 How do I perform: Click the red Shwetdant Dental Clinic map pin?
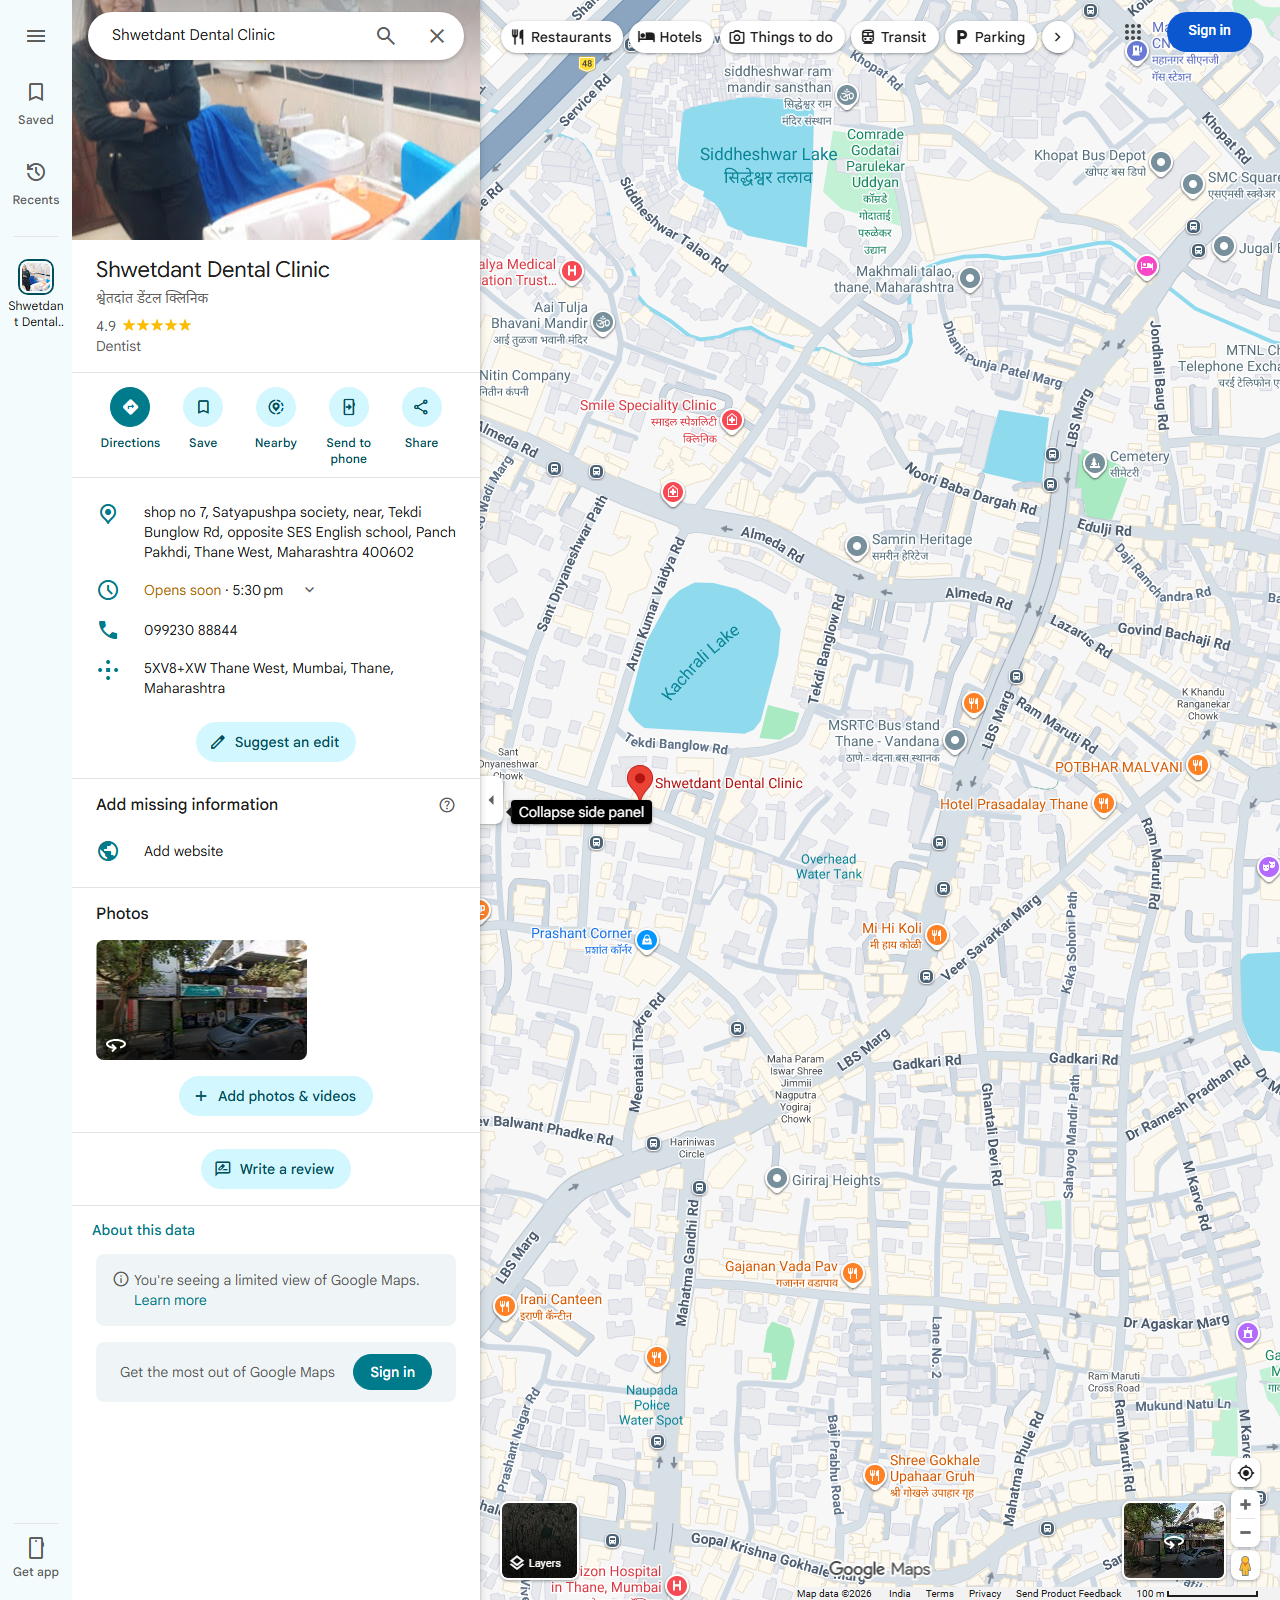[x=639, y=782]
